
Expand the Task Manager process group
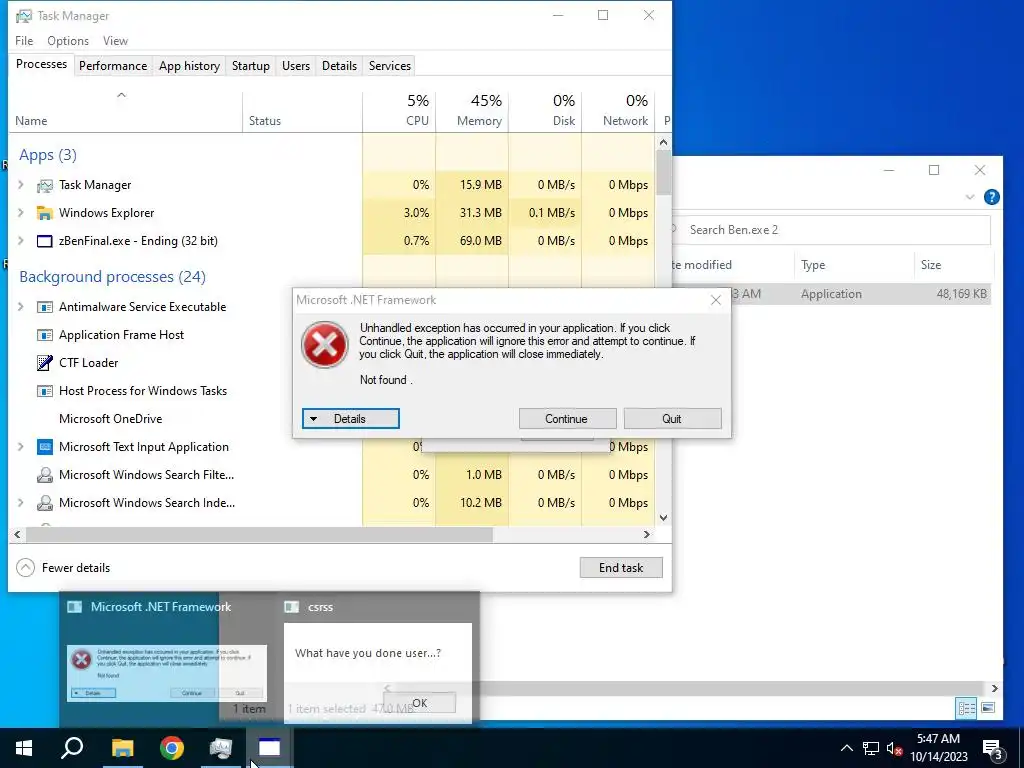[20, 185]
